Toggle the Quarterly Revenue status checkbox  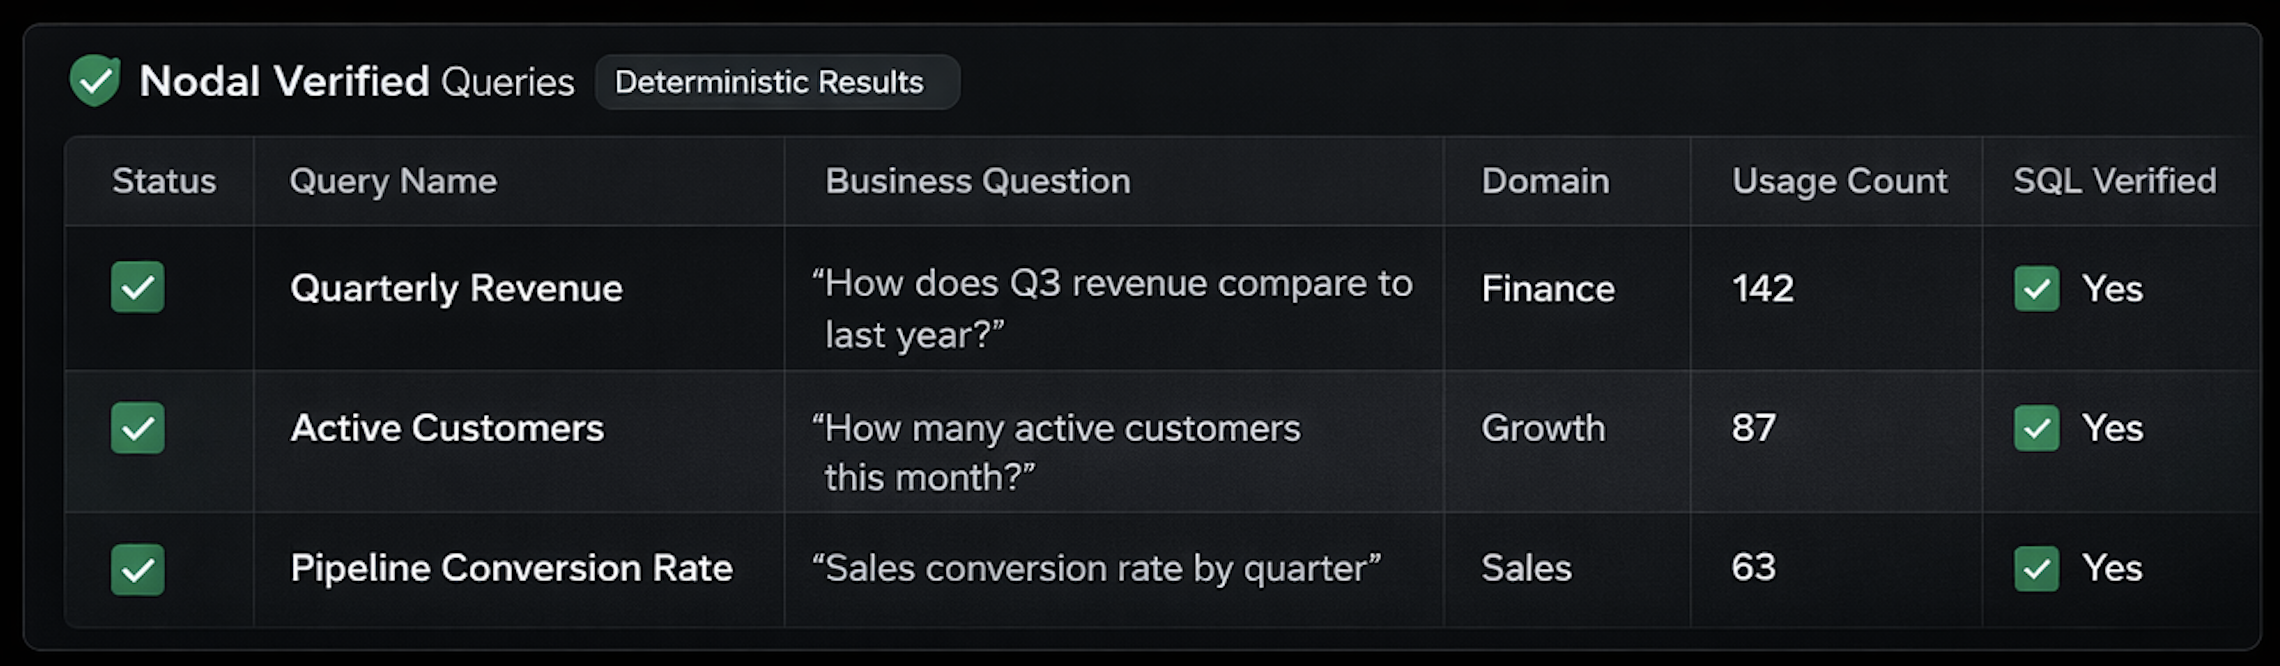point(138,288)
